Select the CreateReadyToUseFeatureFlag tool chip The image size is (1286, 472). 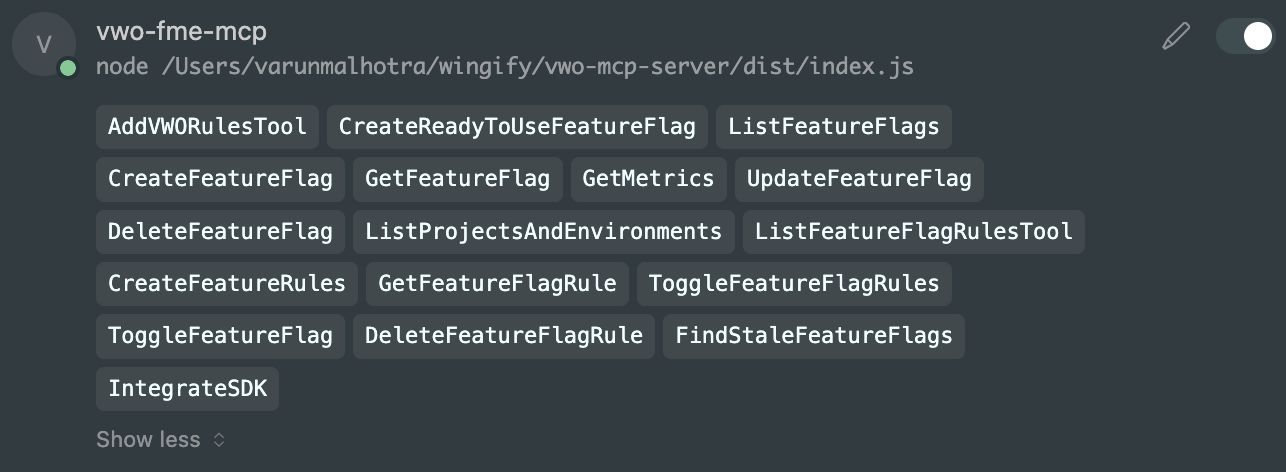[517, 127]
